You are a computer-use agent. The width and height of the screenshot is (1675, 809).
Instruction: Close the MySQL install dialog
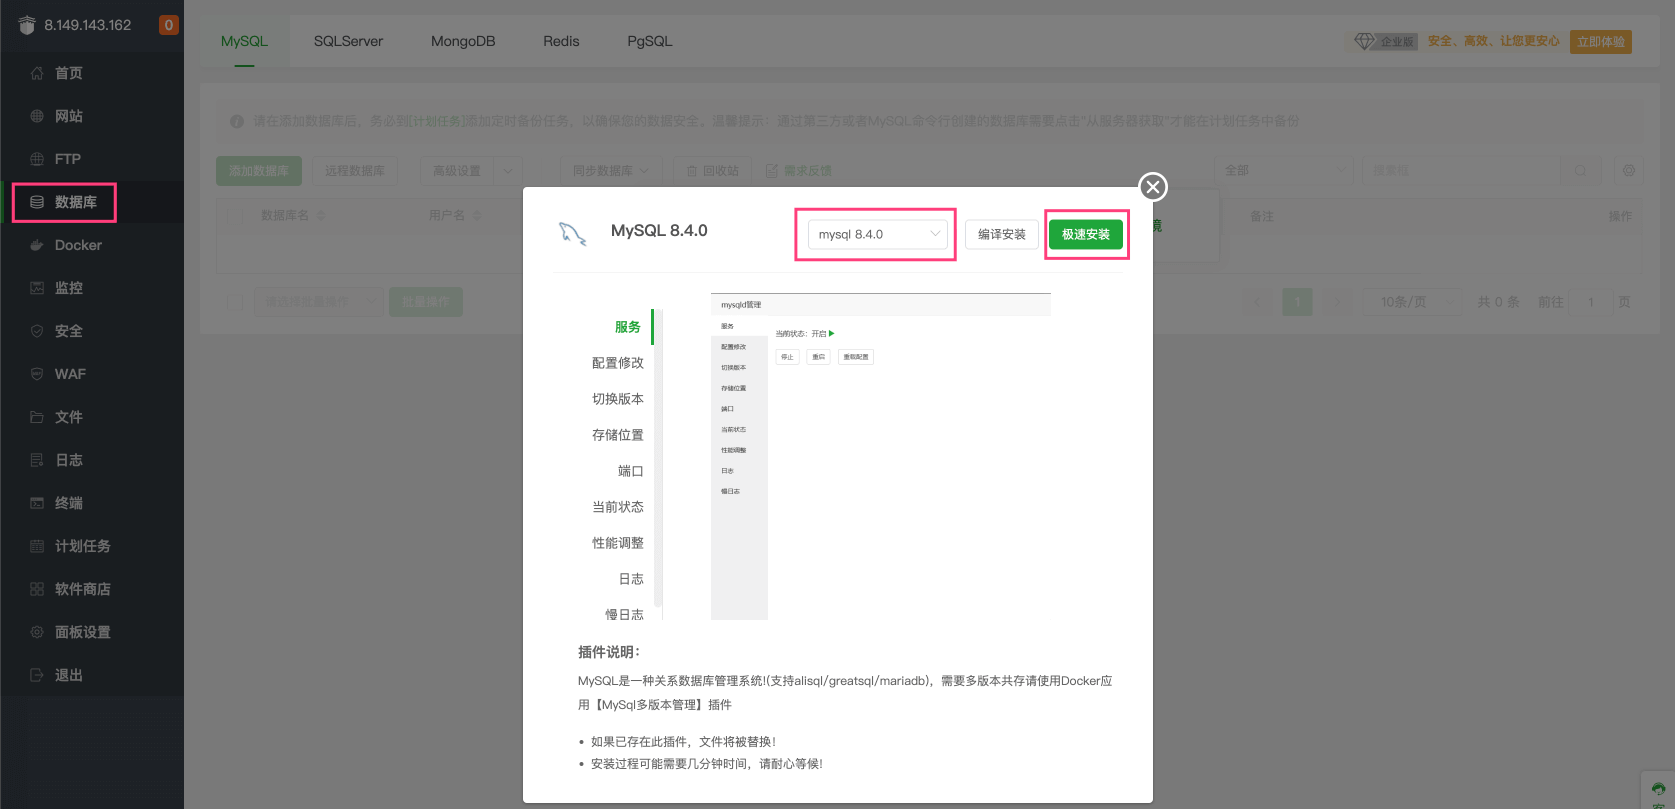tap(1153, 187)
